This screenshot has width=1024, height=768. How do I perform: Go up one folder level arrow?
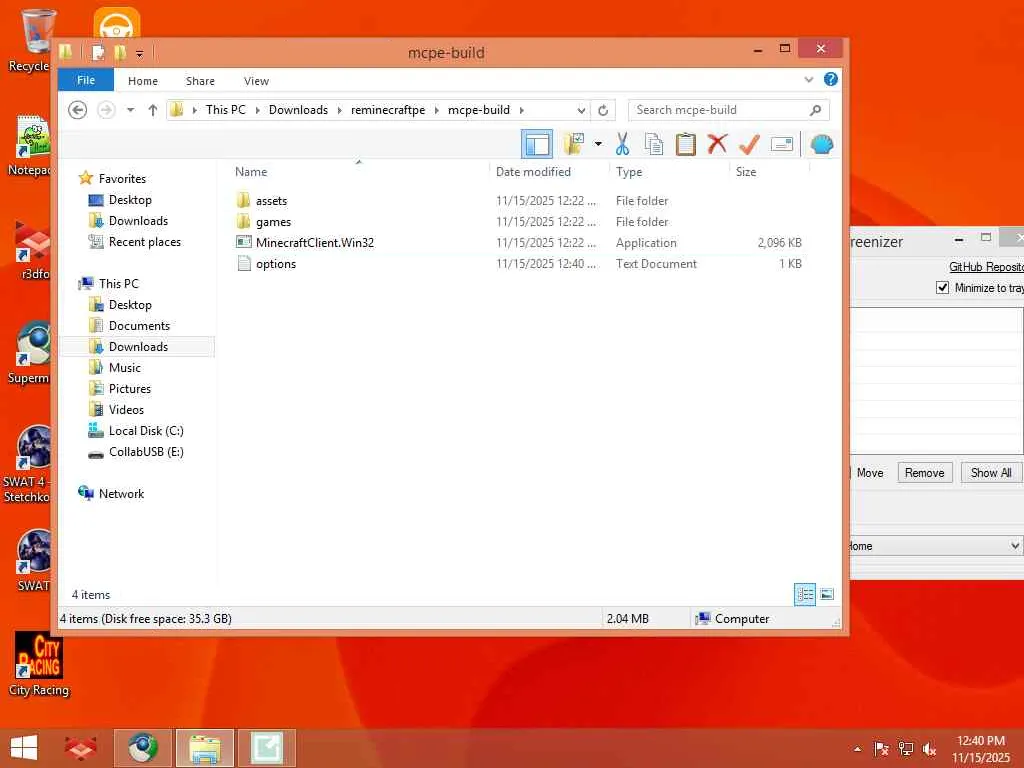152,110
